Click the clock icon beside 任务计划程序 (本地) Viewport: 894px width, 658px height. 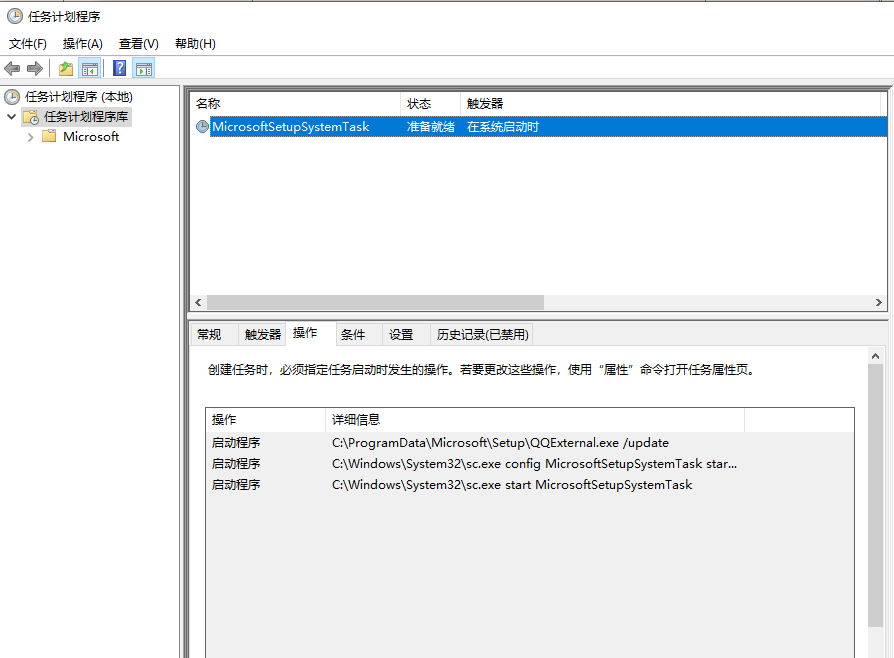12,97
